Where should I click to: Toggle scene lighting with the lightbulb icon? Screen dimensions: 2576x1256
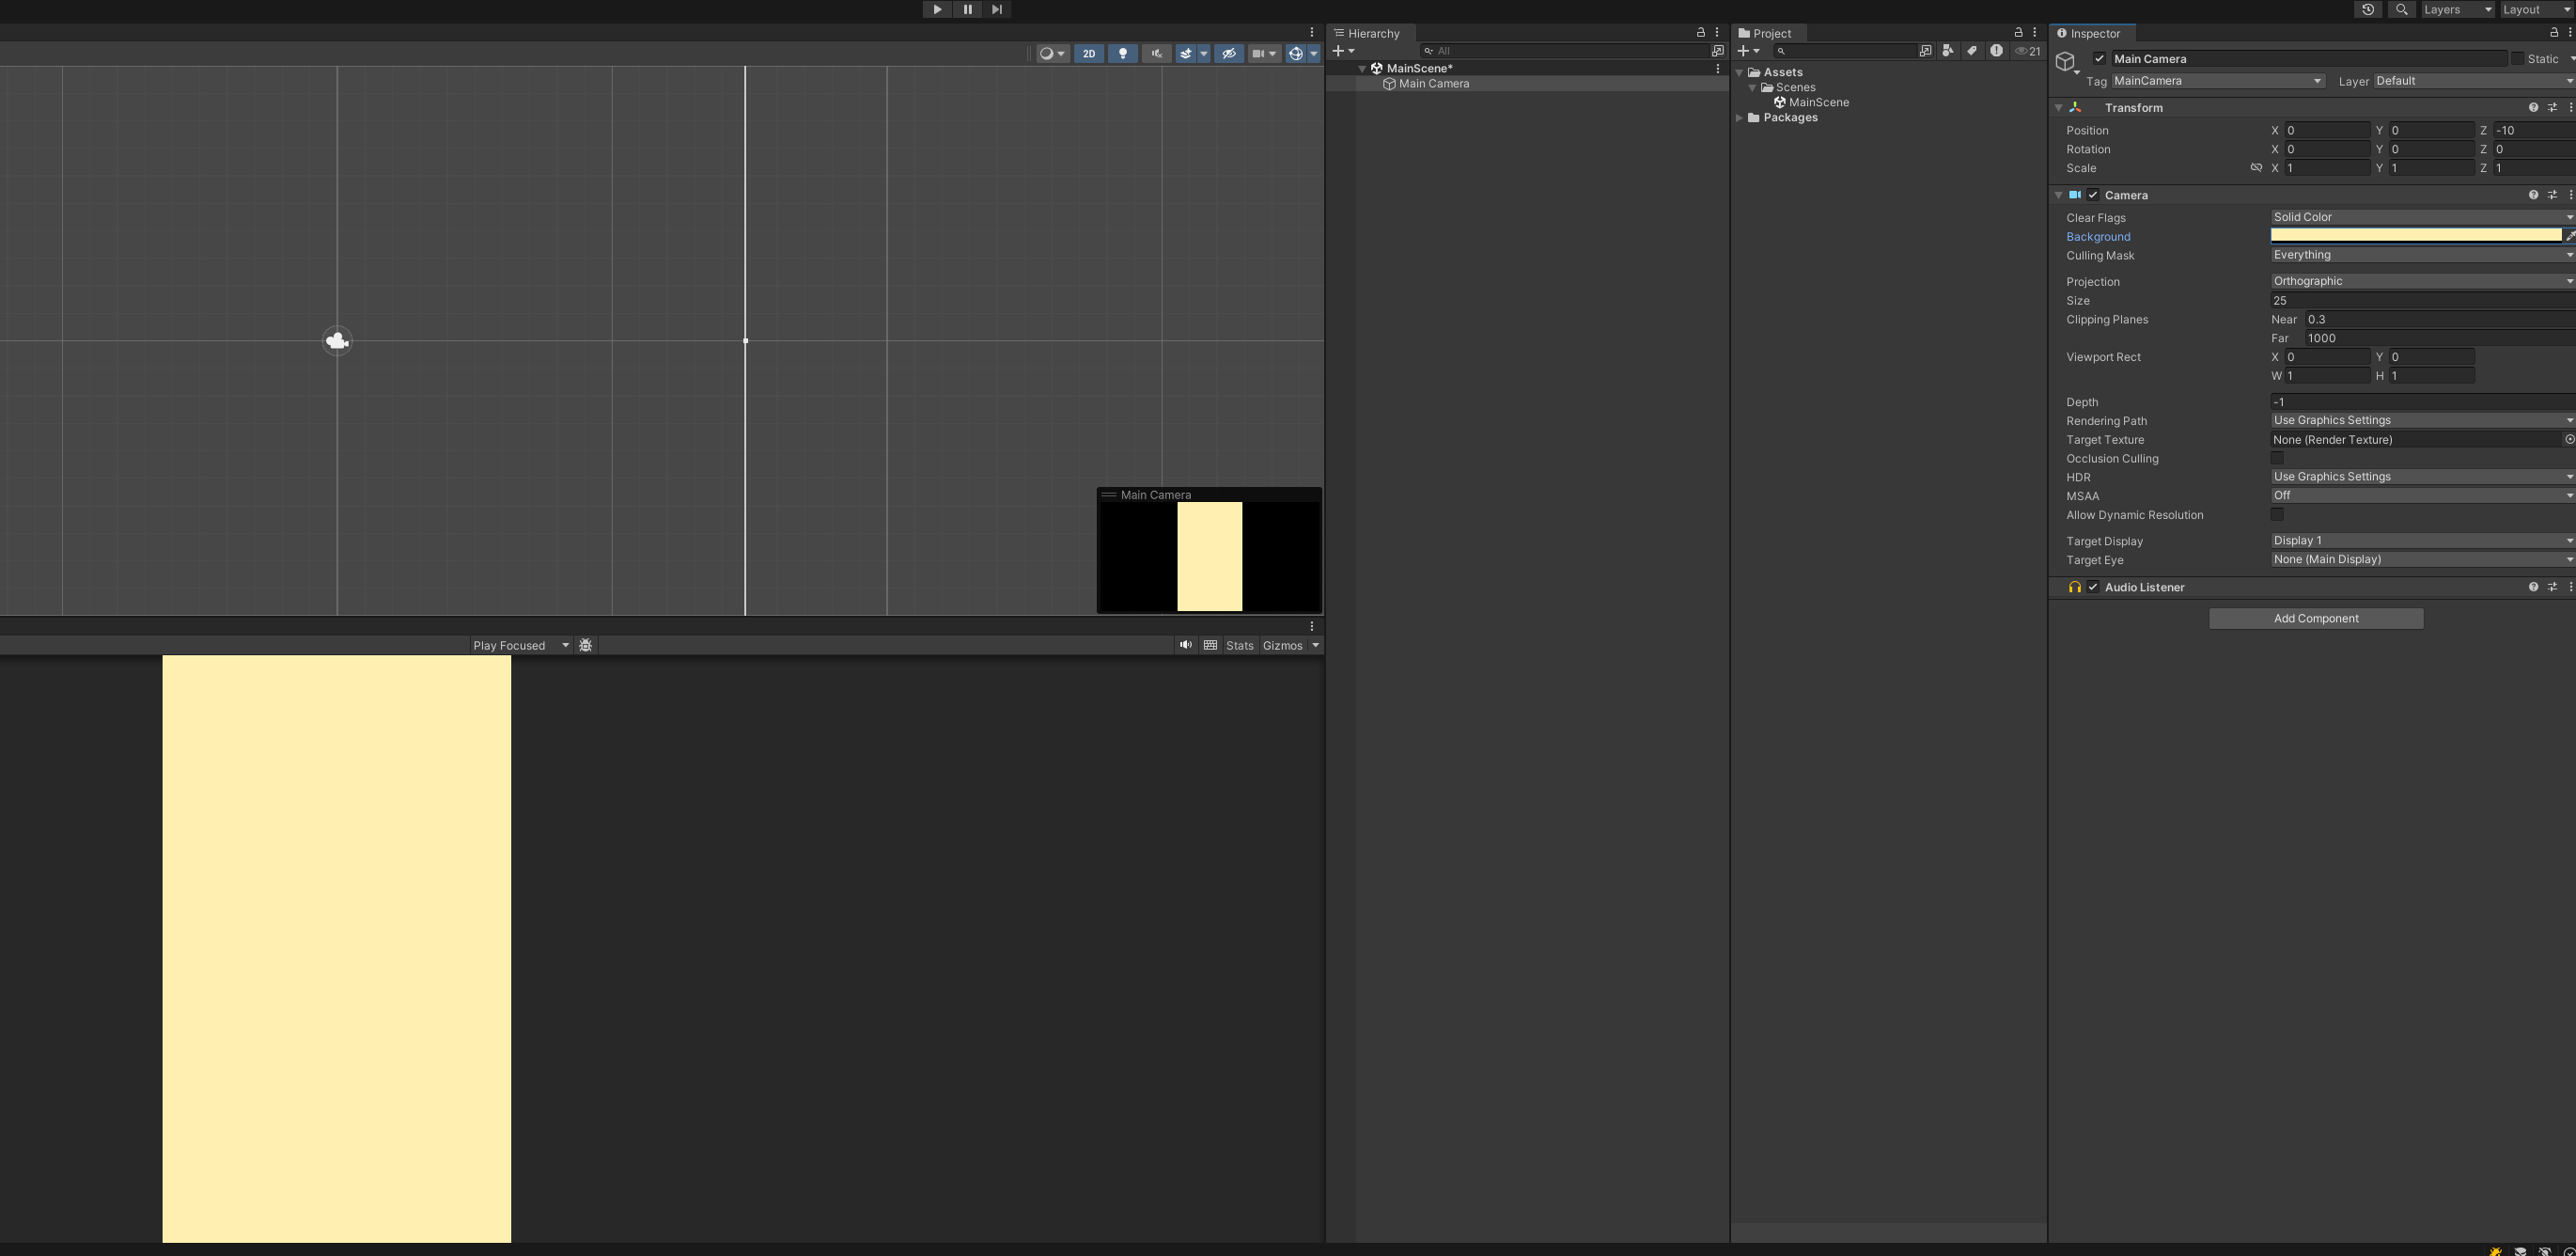click(x=1122, y=54)
